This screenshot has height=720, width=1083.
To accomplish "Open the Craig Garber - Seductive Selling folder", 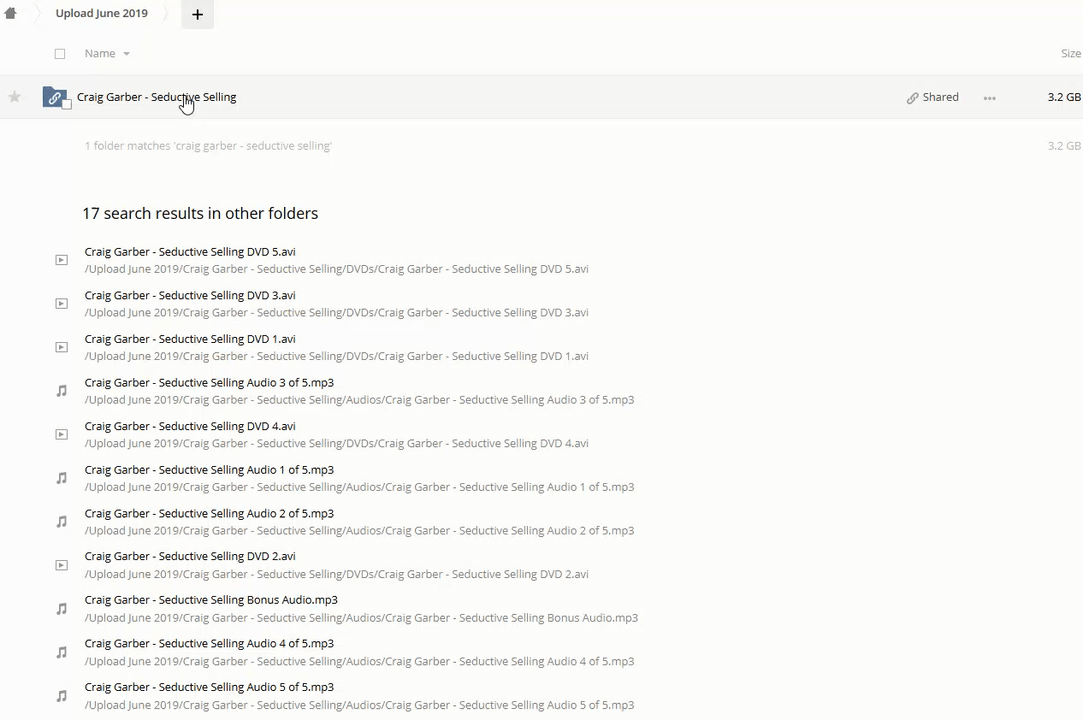I will point(156,97).
